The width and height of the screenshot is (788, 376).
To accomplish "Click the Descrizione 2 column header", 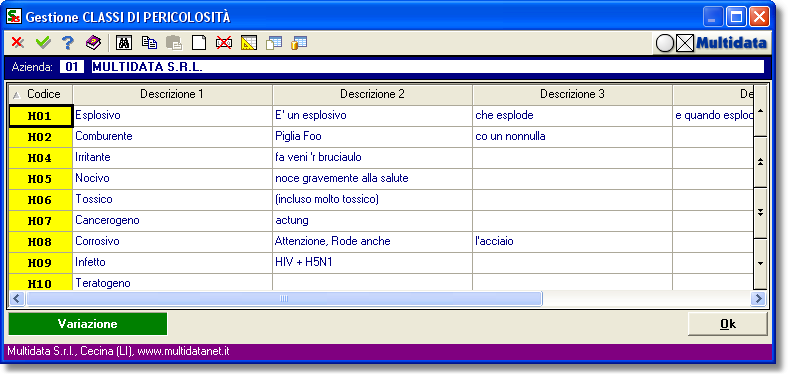I will [x=372, y=95].
